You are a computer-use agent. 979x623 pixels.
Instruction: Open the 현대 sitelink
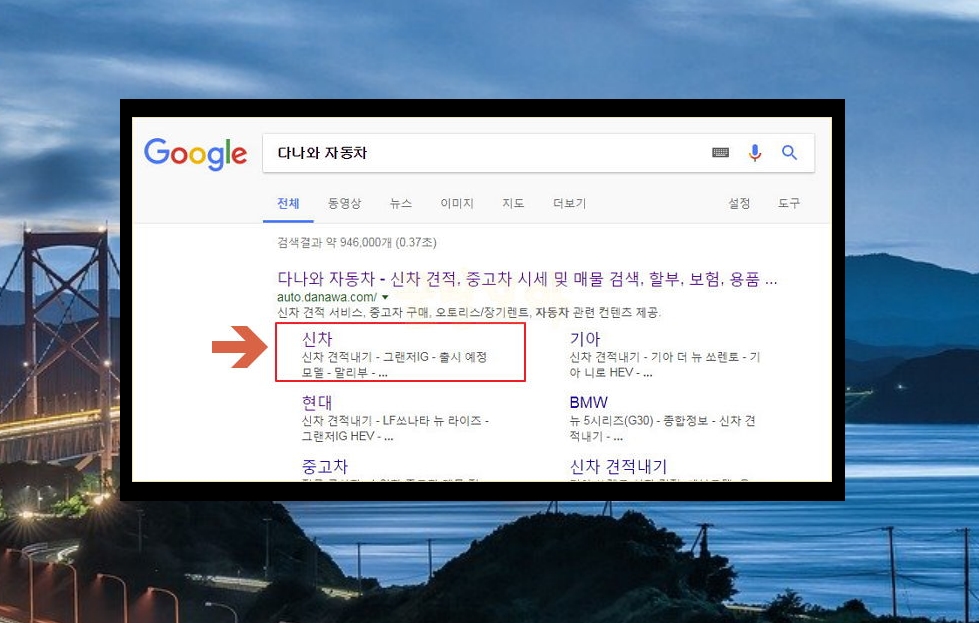pyautogui.click(x=317, y=403)
